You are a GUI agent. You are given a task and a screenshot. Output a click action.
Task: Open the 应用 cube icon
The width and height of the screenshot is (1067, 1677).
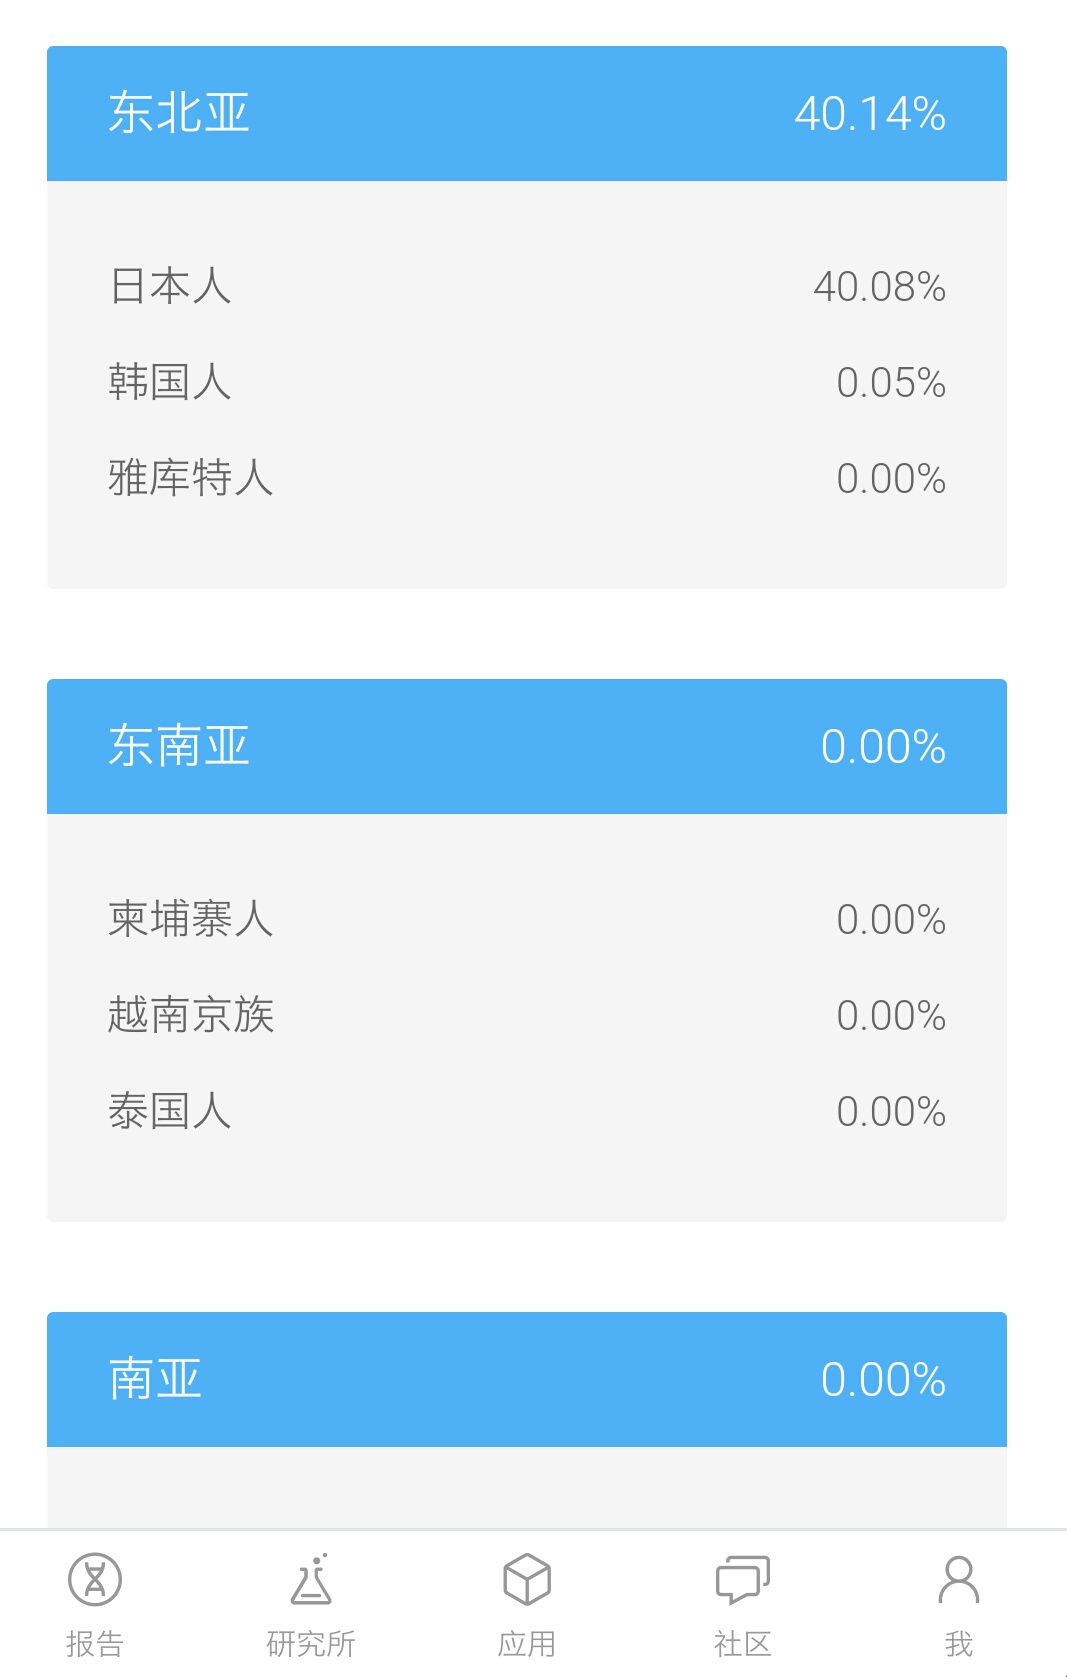pyautogui.click(x=527, y=1579)
